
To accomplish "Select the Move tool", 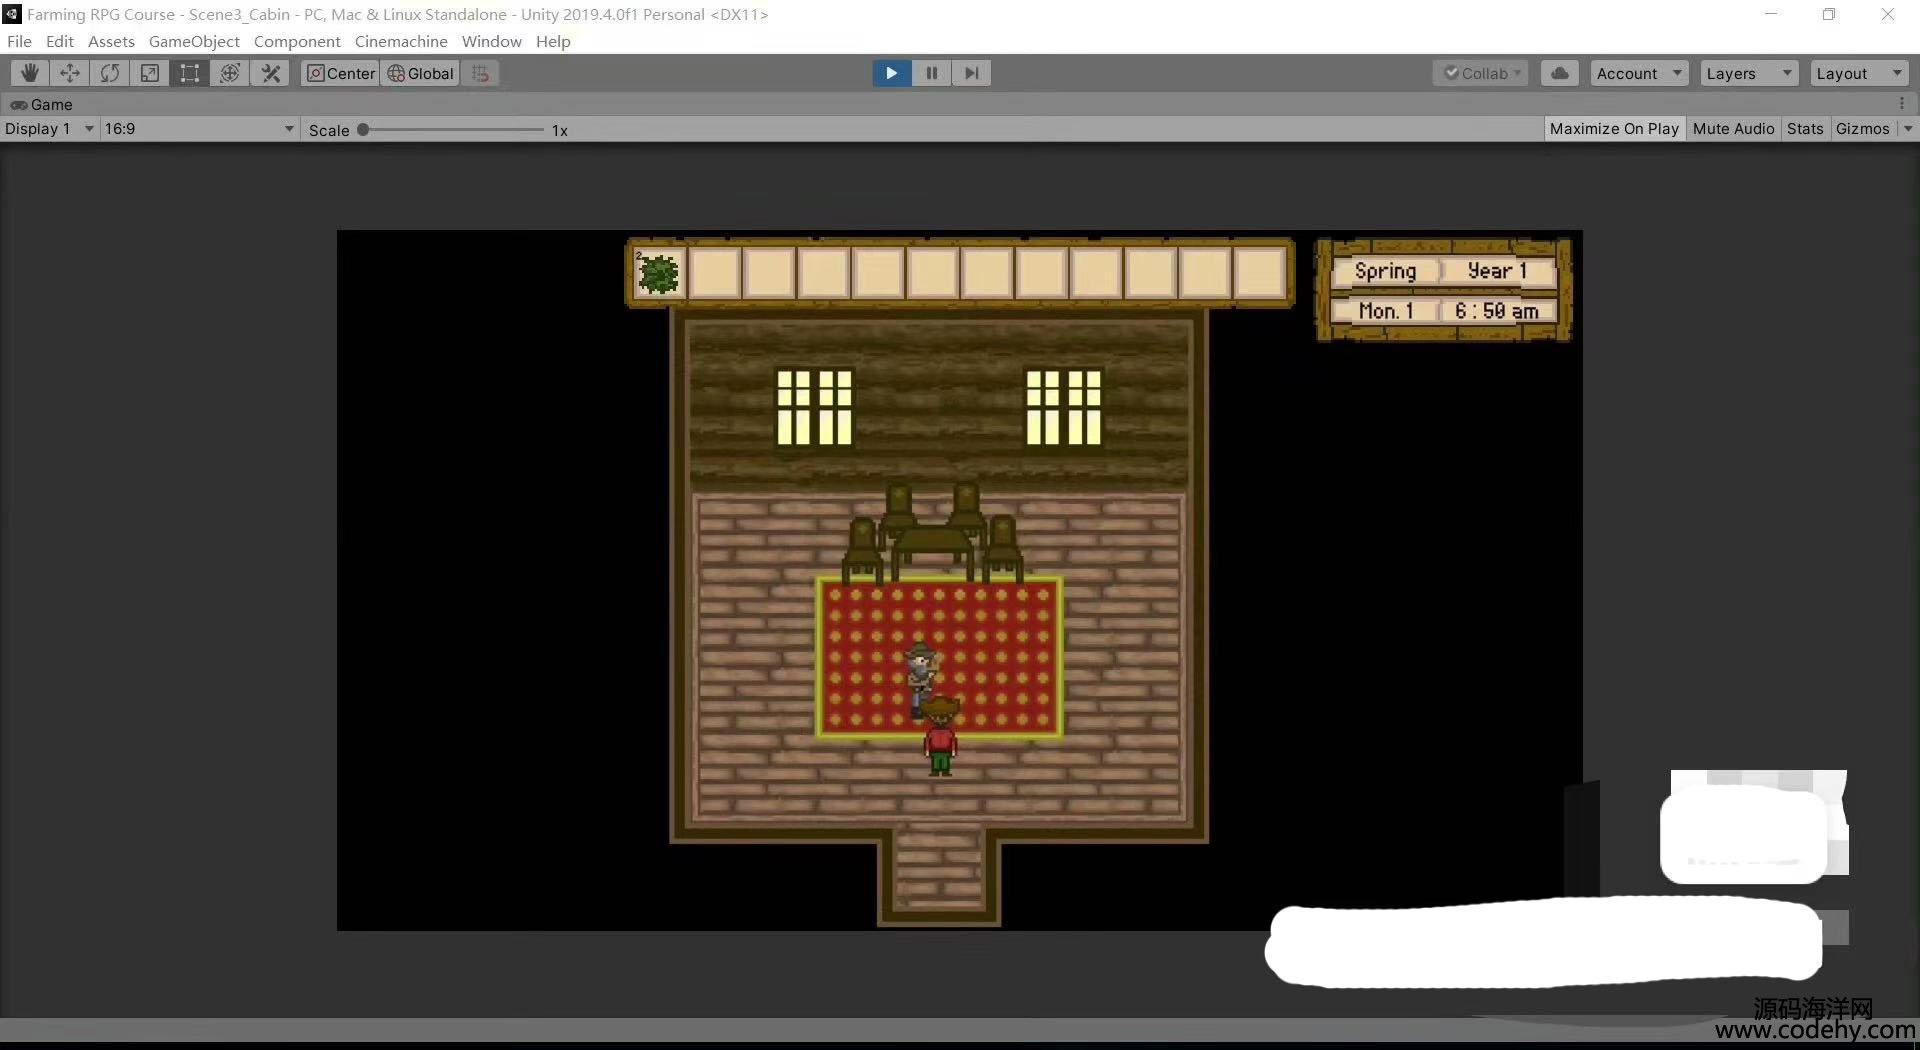I will coord(70,73).
